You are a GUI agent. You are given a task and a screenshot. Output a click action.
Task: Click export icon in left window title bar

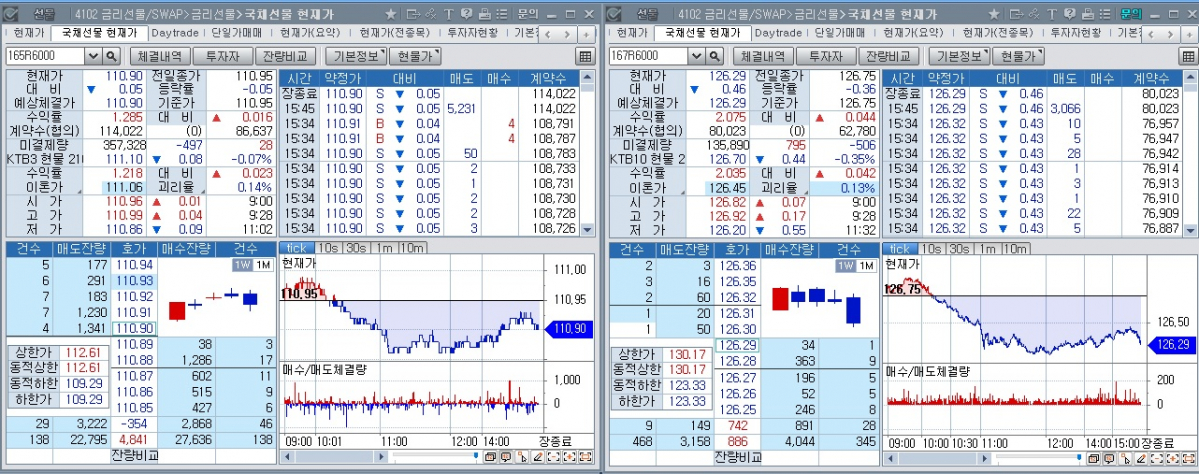(x=414, y=14)
